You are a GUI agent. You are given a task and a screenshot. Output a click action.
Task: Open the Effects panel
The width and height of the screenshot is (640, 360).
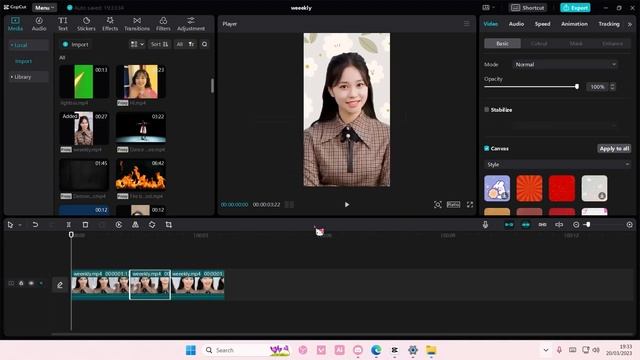pos(110,24)
